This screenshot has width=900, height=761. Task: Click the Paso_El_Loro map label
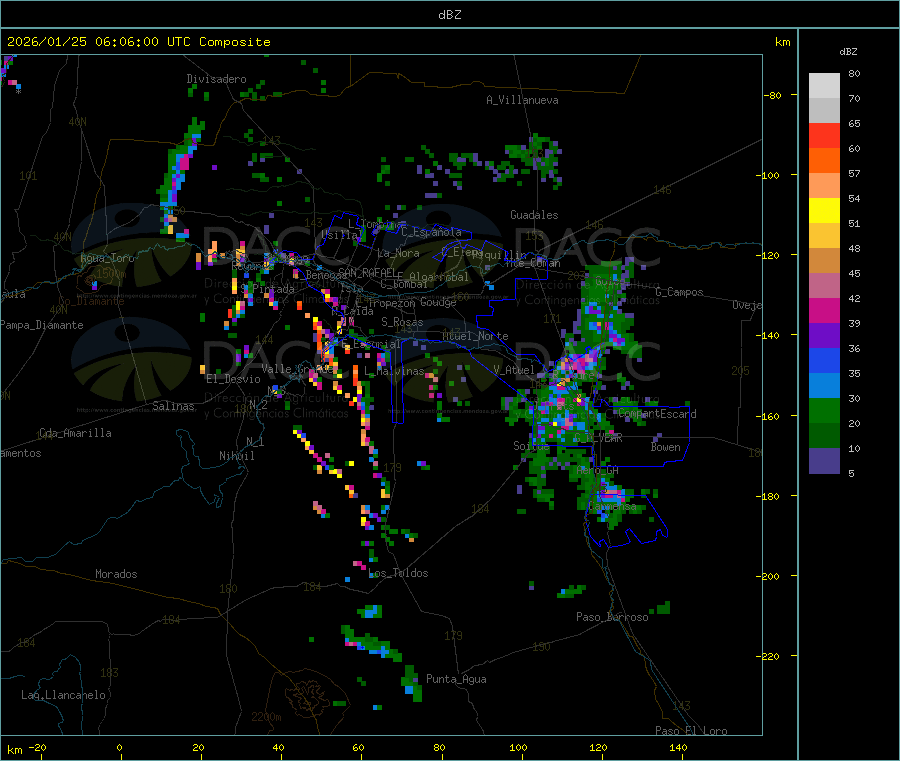pos(692,731)
